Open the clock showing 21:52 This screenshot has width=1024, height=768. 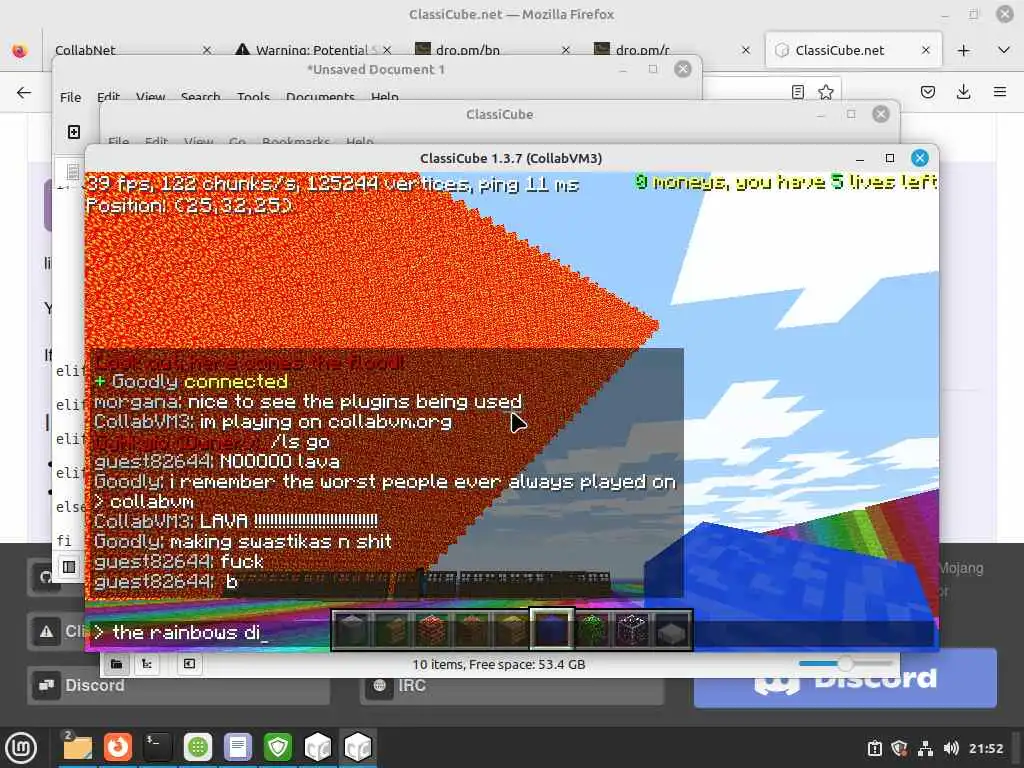coord(986,748)
